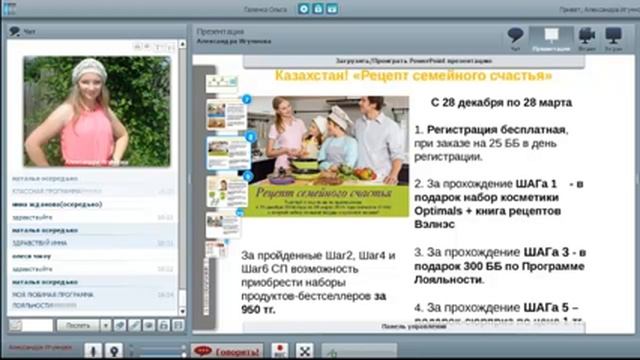Click the first teal round icon in top bar

(303, 9)
